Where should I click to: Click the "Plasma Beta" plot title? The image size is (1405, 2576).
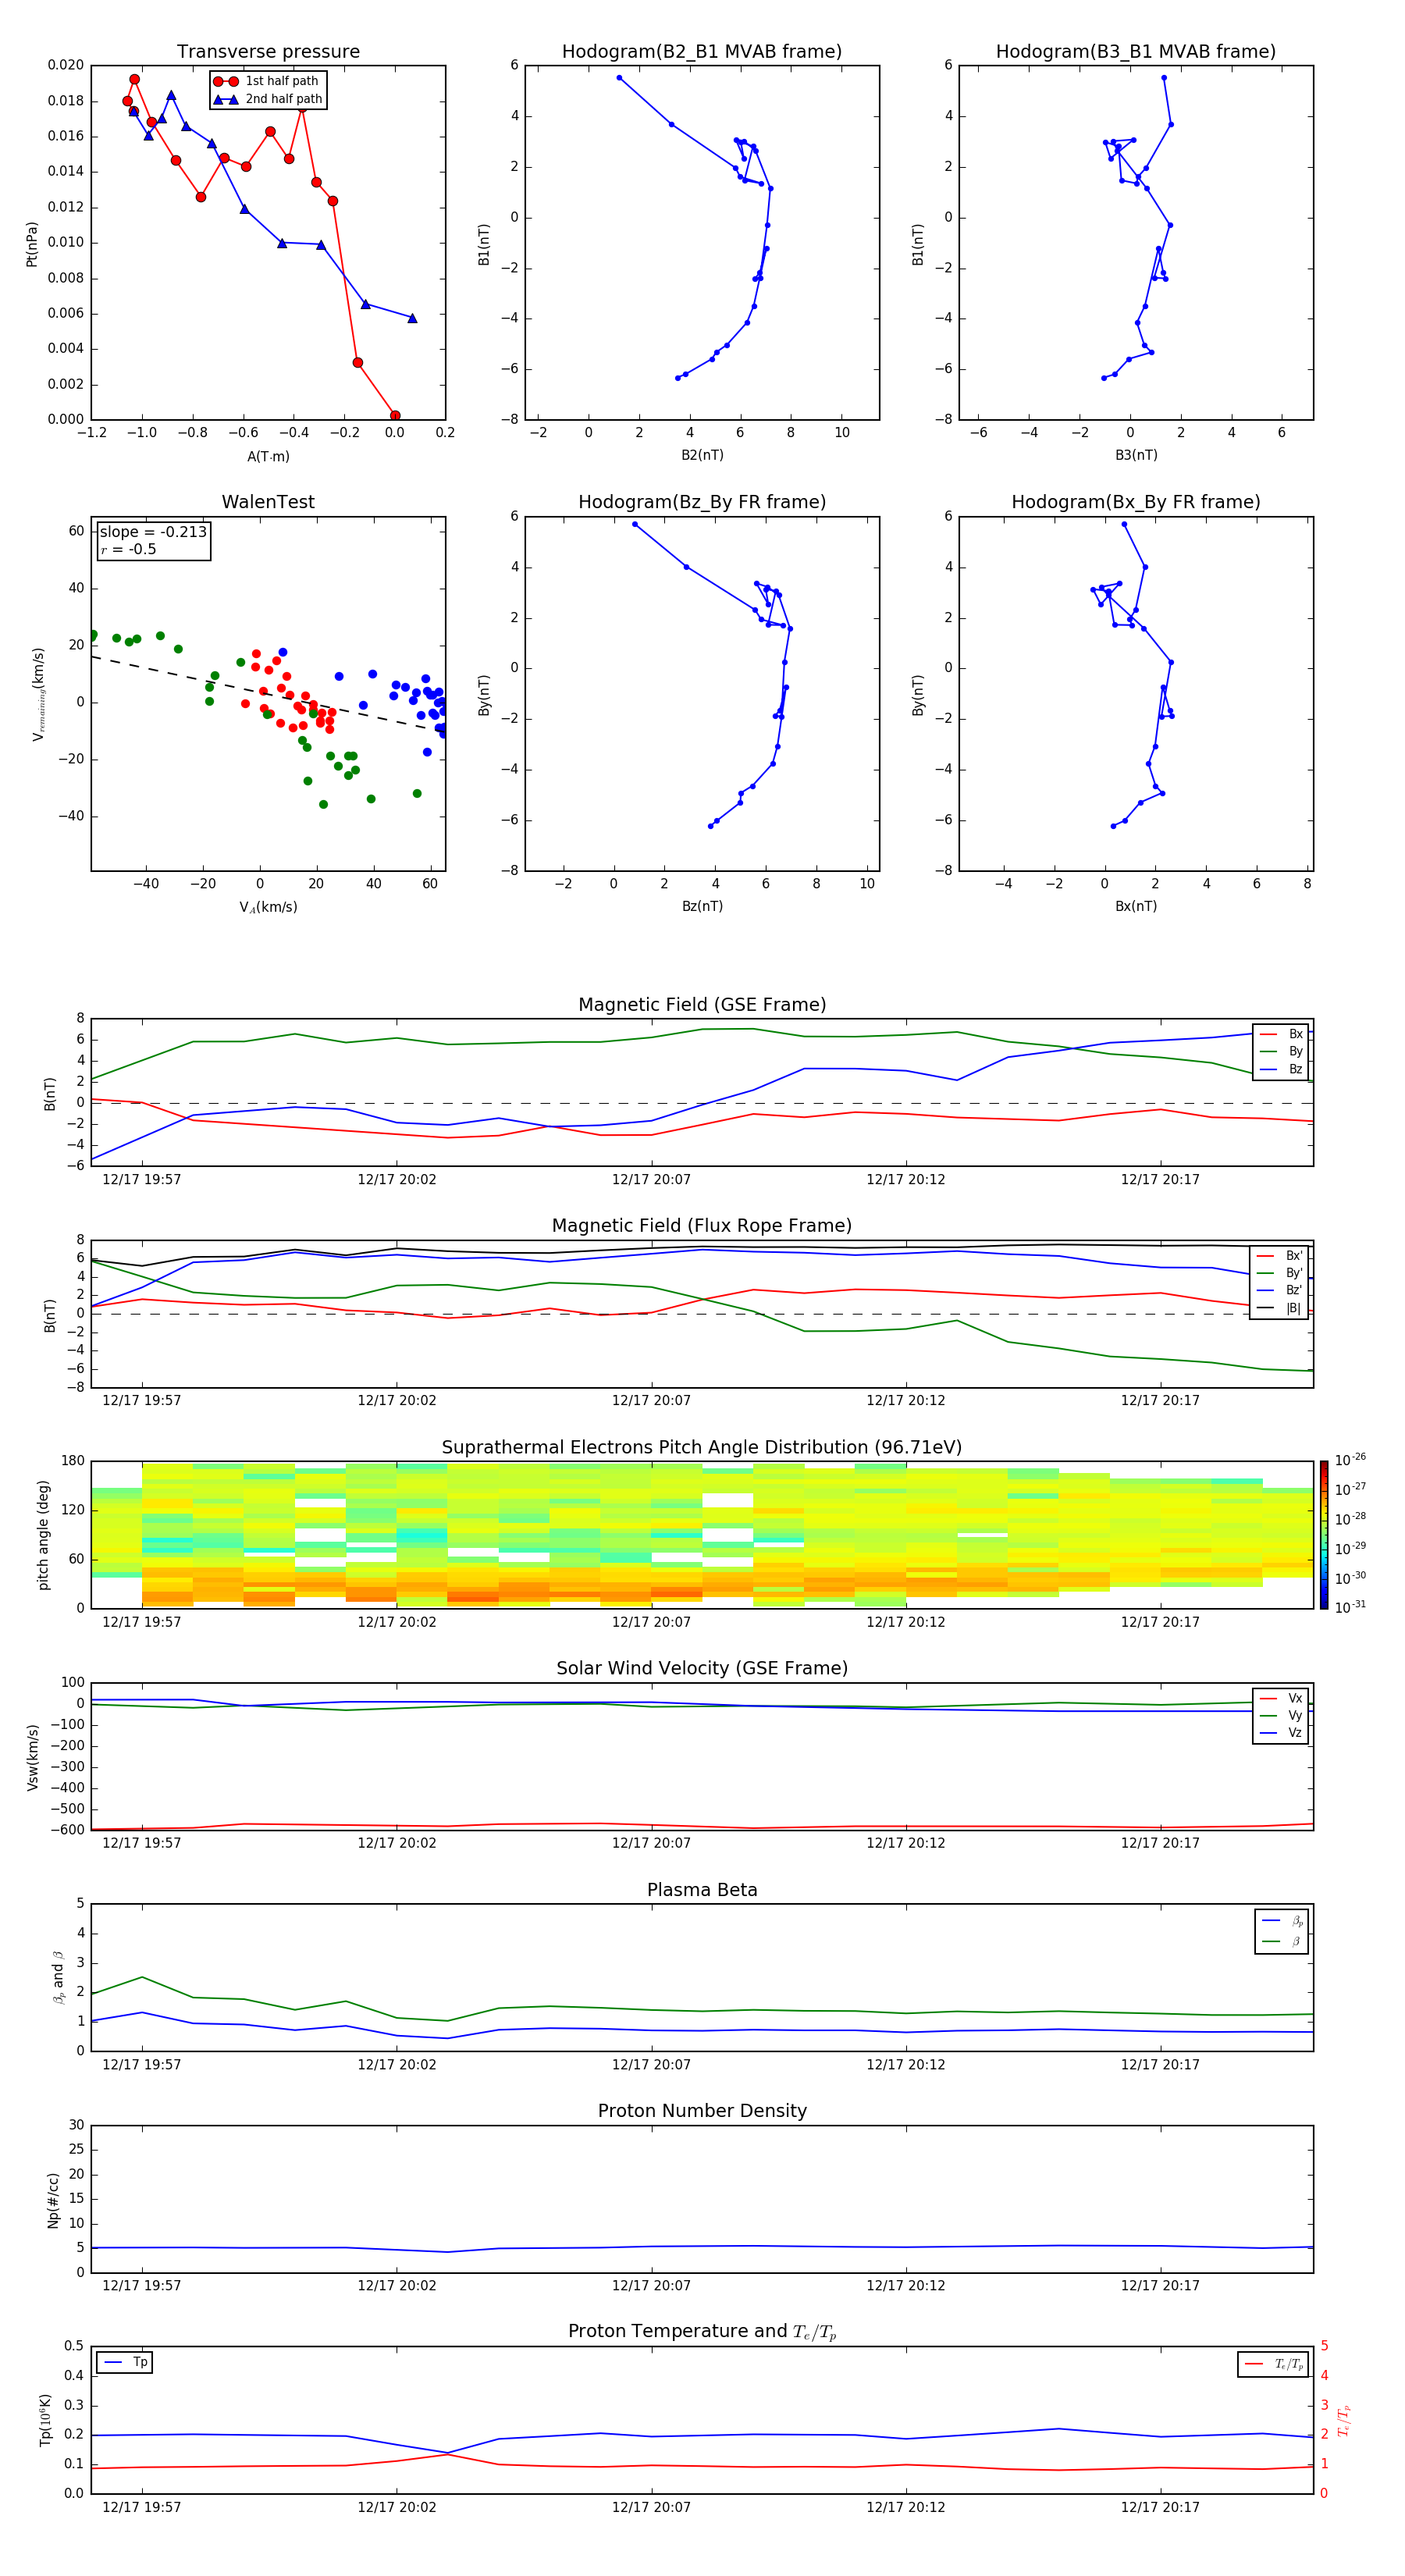[x=702, y=1890]
